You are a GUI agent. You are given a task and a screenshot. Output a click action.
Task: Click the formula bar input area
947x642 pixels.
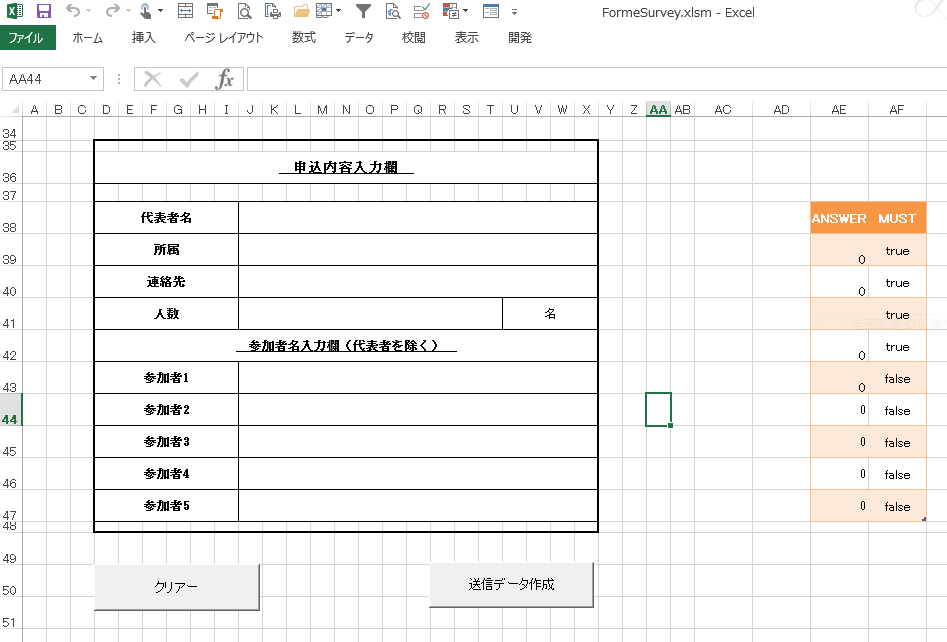click(590, 79)
